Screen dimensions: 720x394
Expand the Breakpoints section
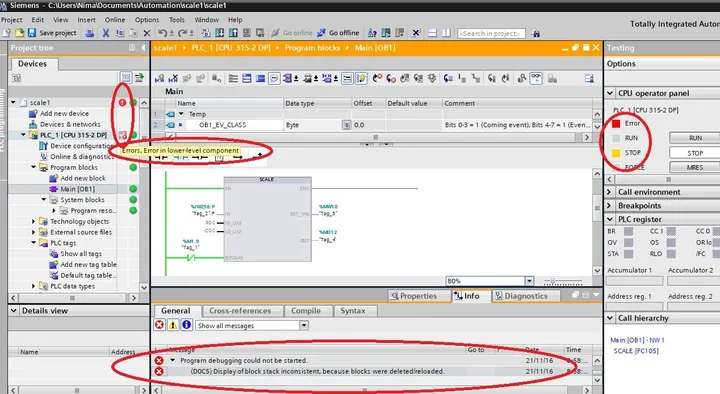609,205
